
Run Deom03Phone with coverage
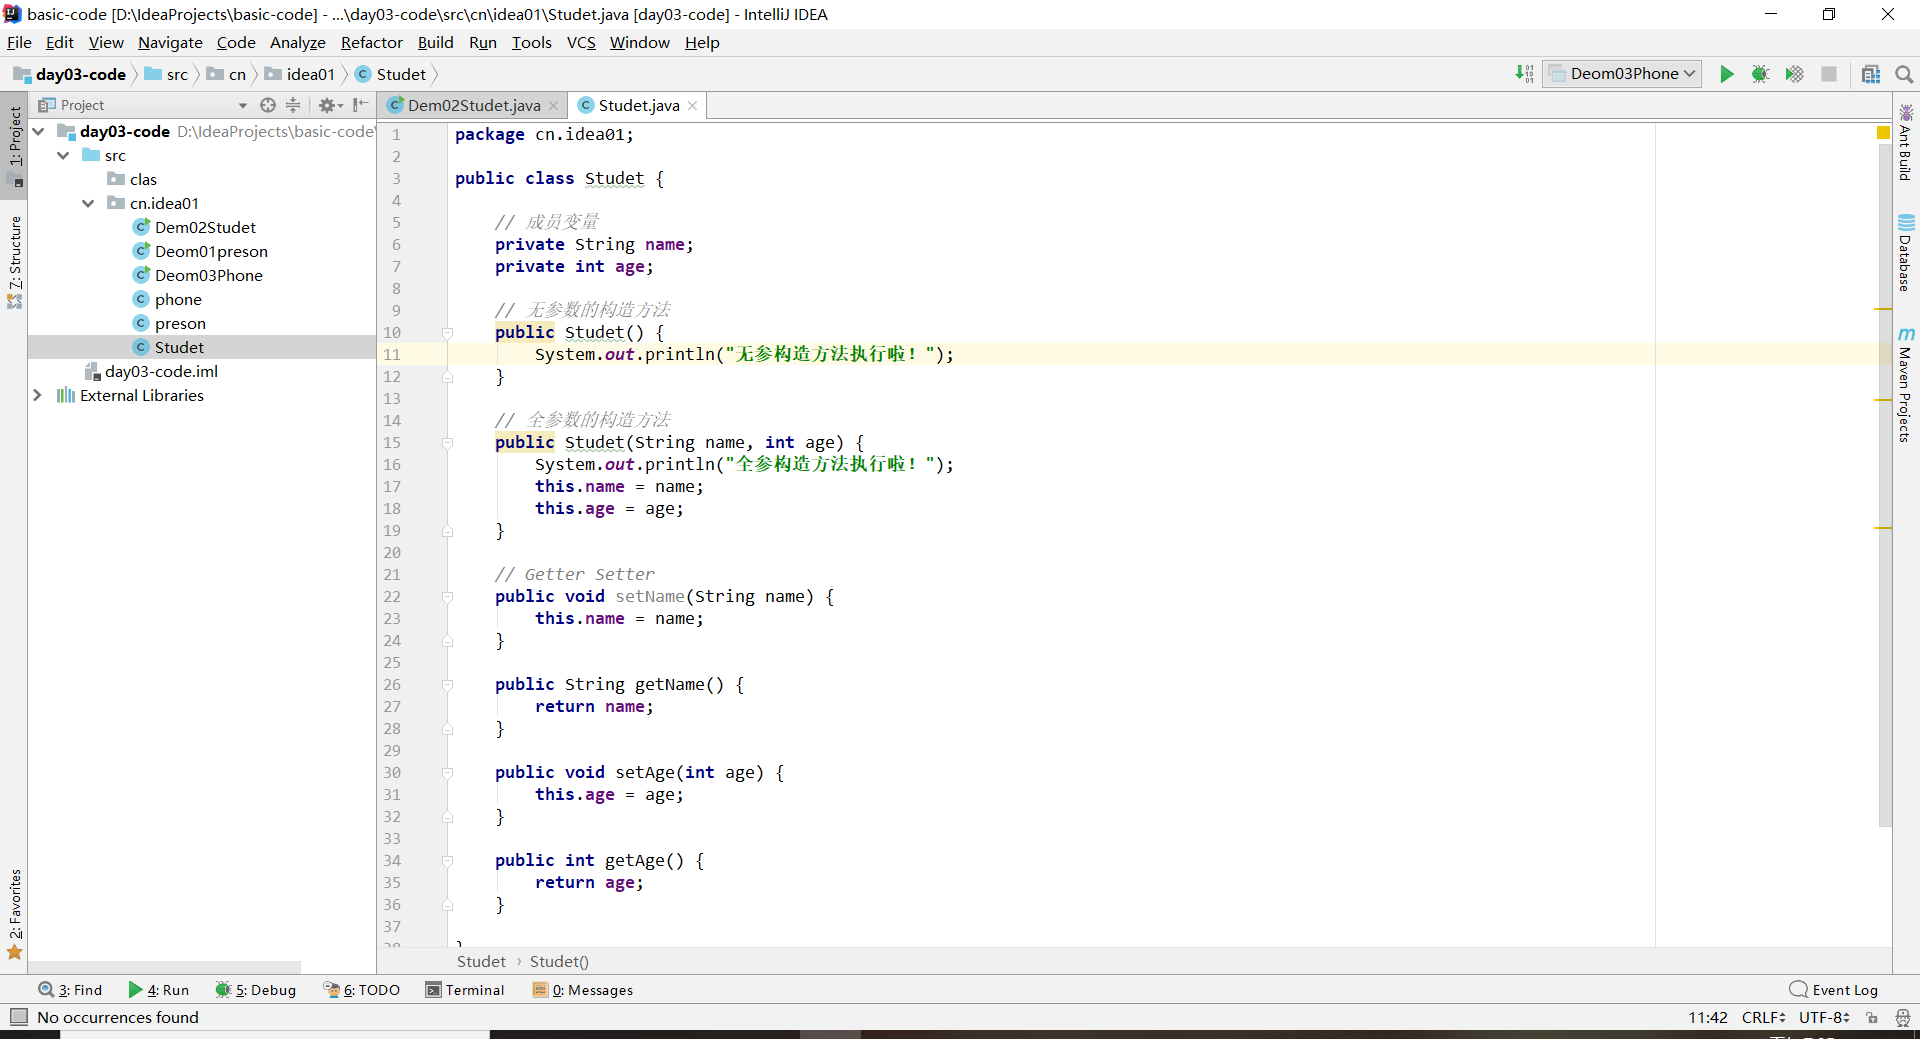(x=1794, y=74)
